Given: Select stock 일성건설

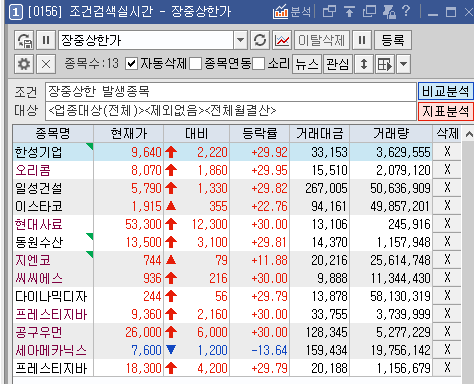Looking at the screenshot, I should click(39, 188).
